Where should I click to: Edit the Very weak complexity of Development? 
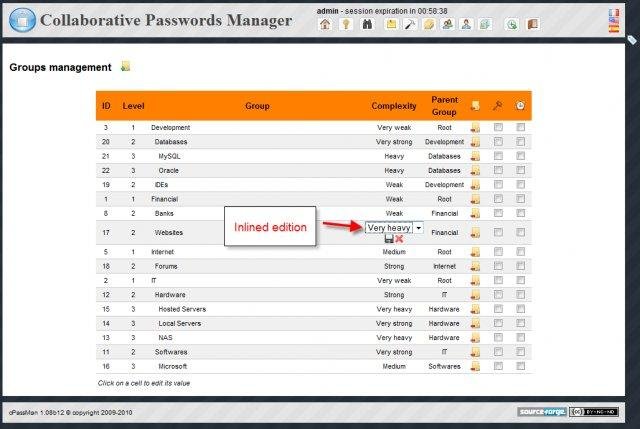[x=394, y=127]
